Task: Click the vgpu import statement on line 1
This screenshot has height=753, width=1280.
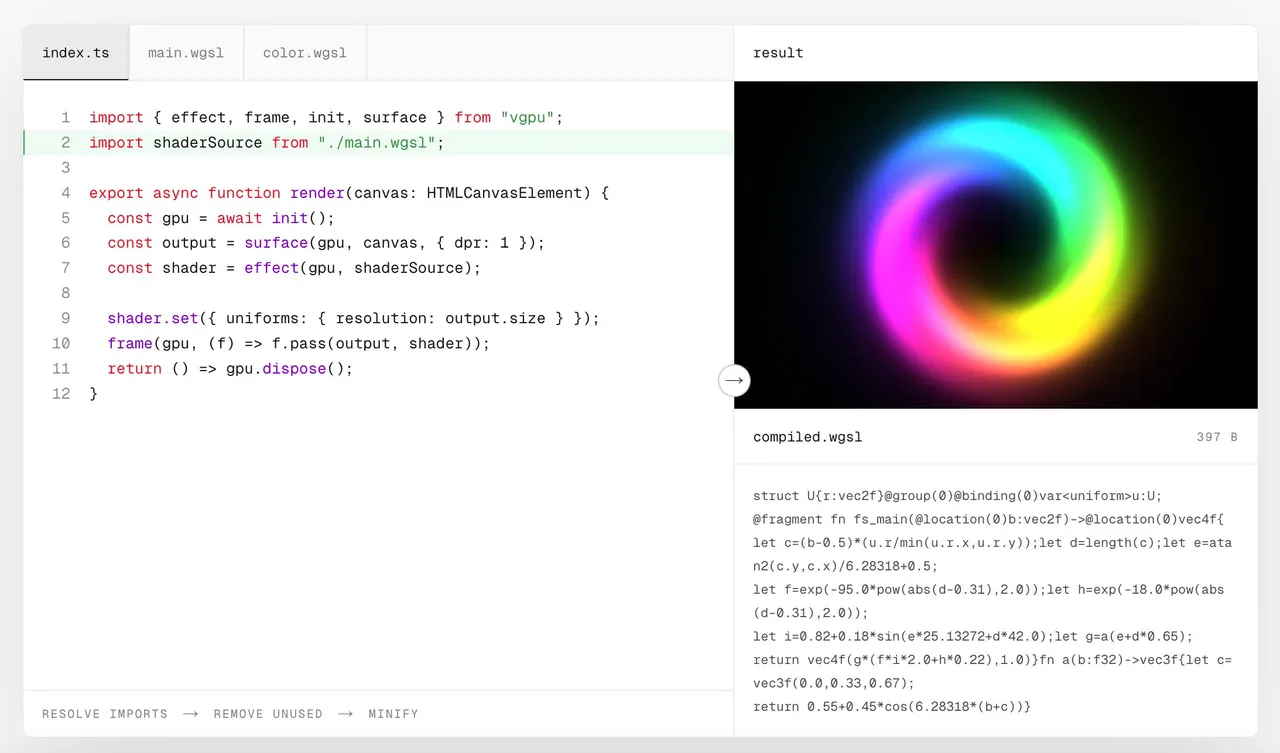Action: click(x=326, y=118)
